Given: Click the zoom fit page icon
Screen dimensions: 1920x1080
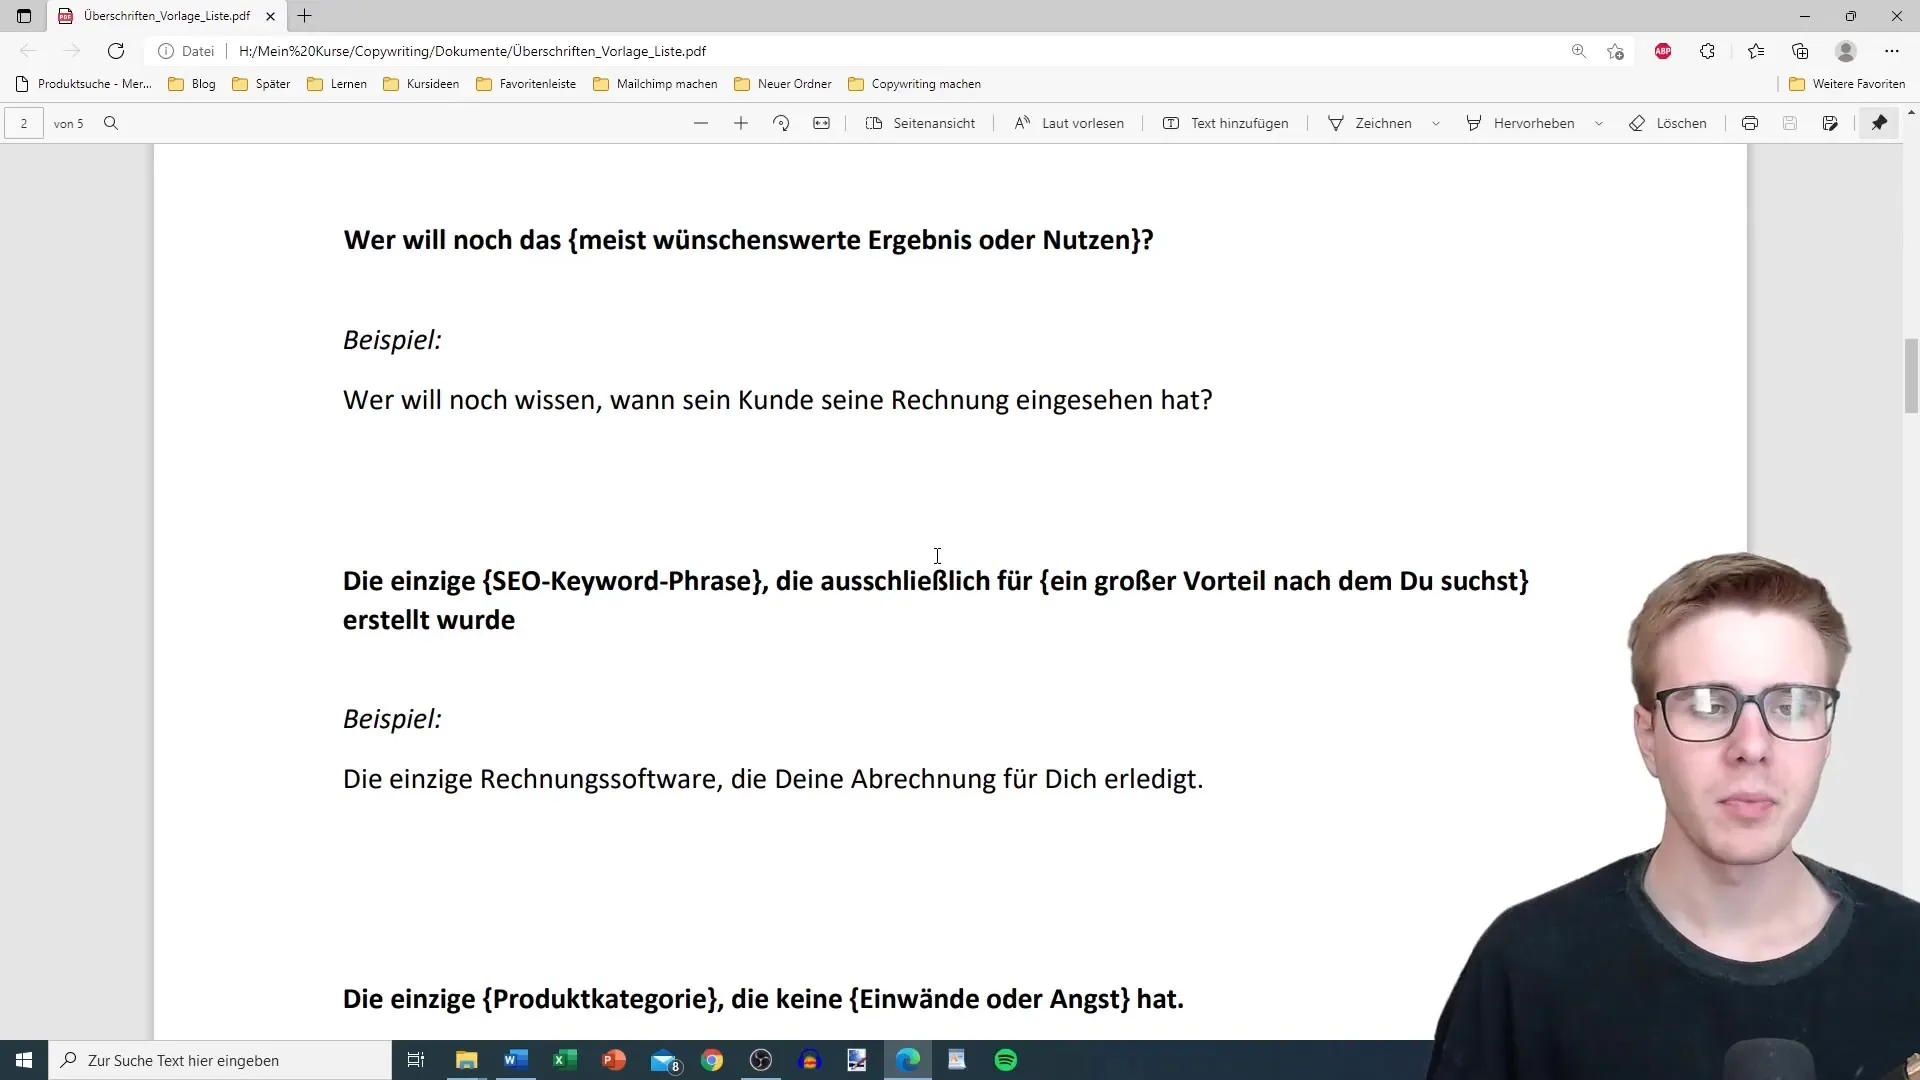Looking at the screenshot, I should click(x=820, y=123).
